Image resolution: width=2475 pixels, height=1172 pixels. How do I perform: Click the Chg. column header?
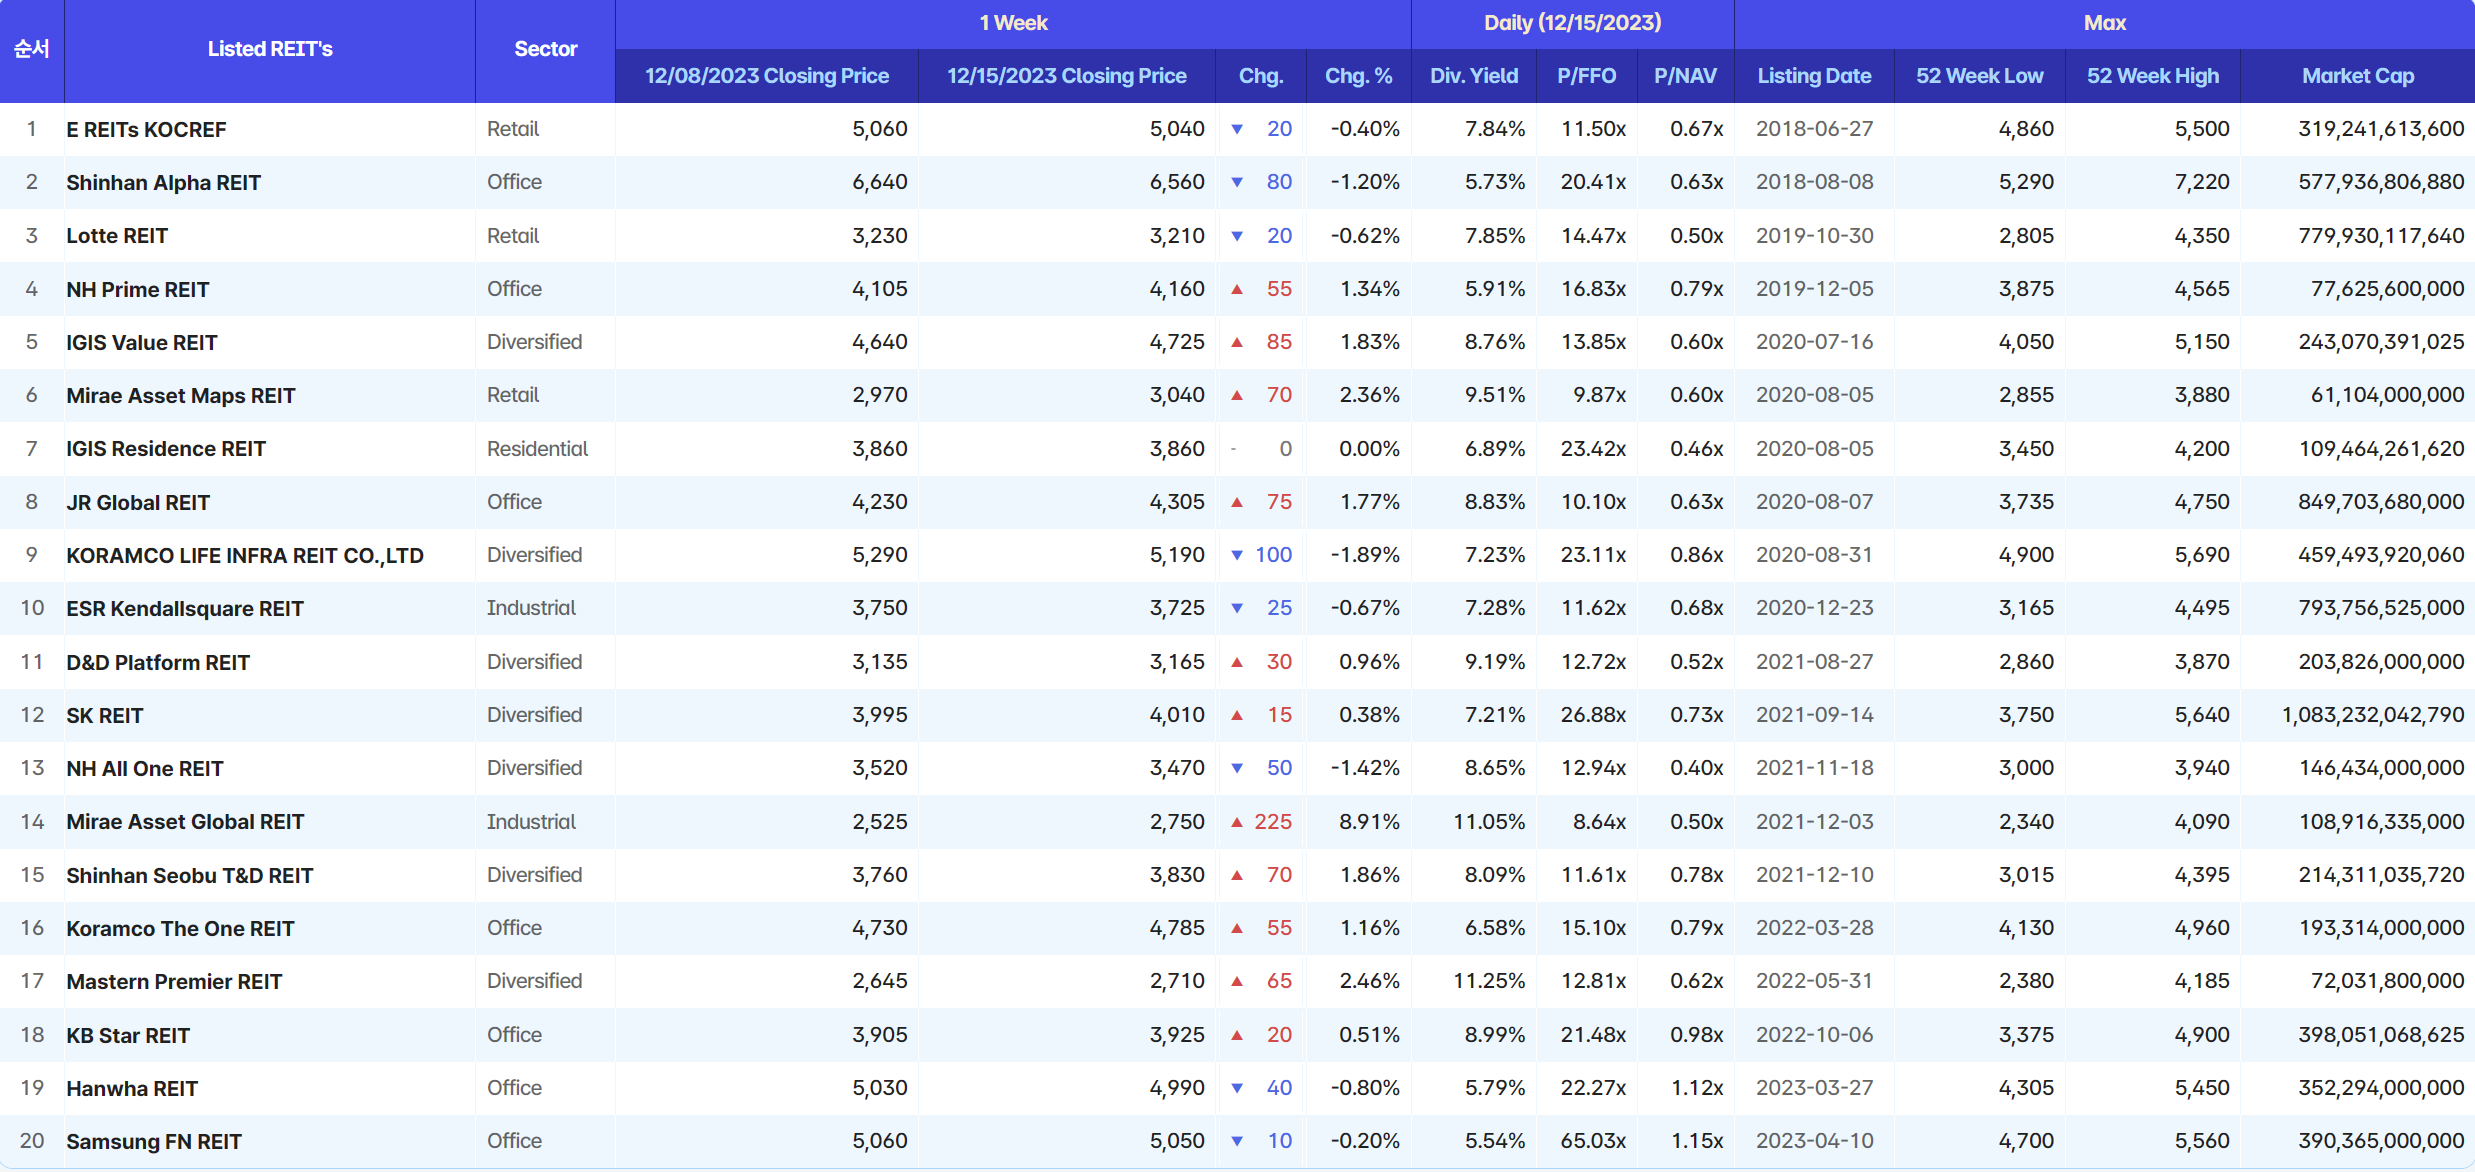pos(1260,76)
